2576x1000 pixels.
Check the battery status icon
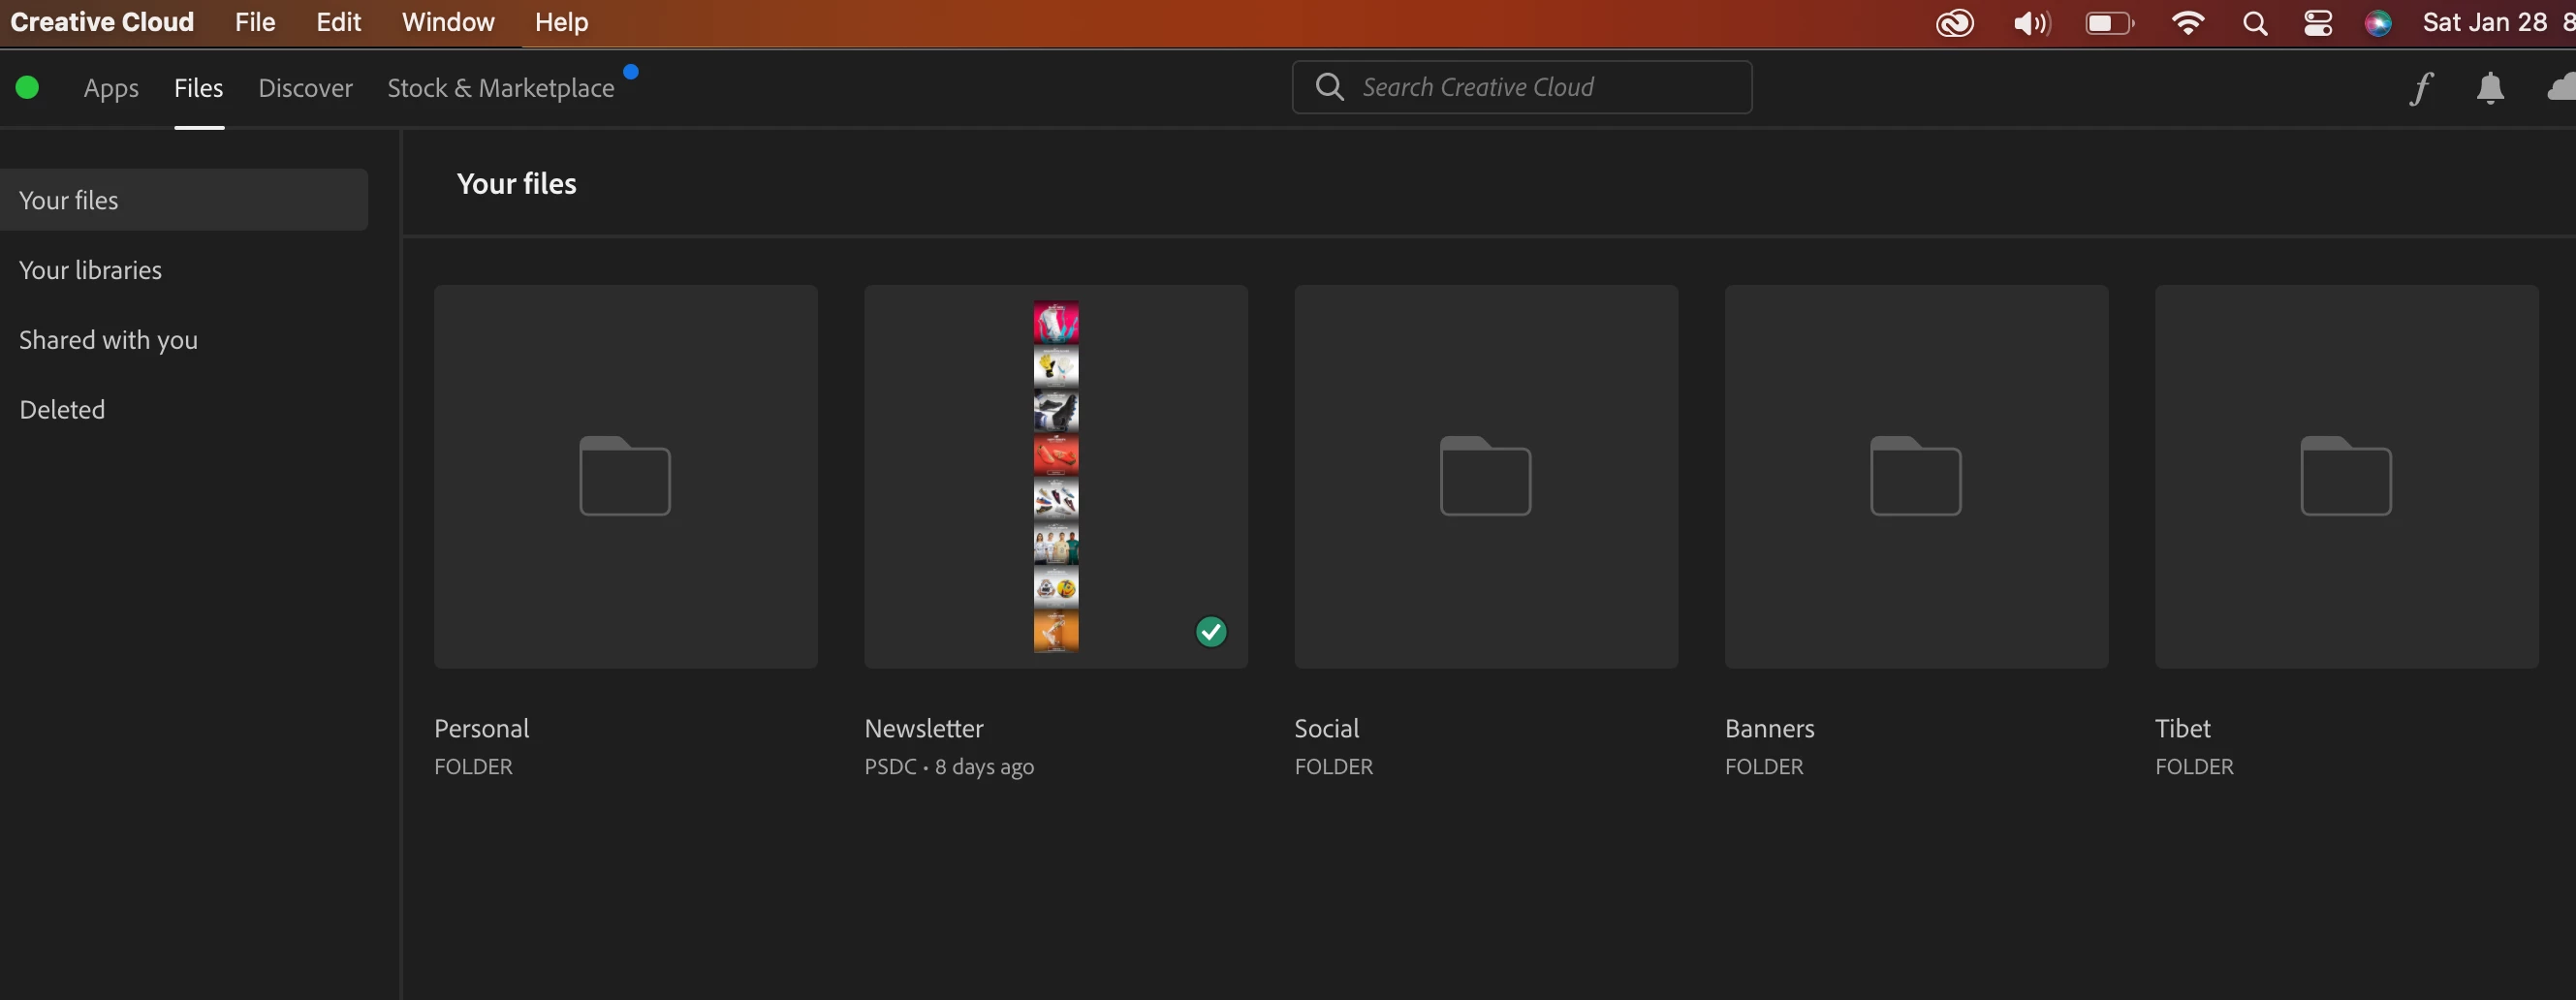[x=2110, y=23]
